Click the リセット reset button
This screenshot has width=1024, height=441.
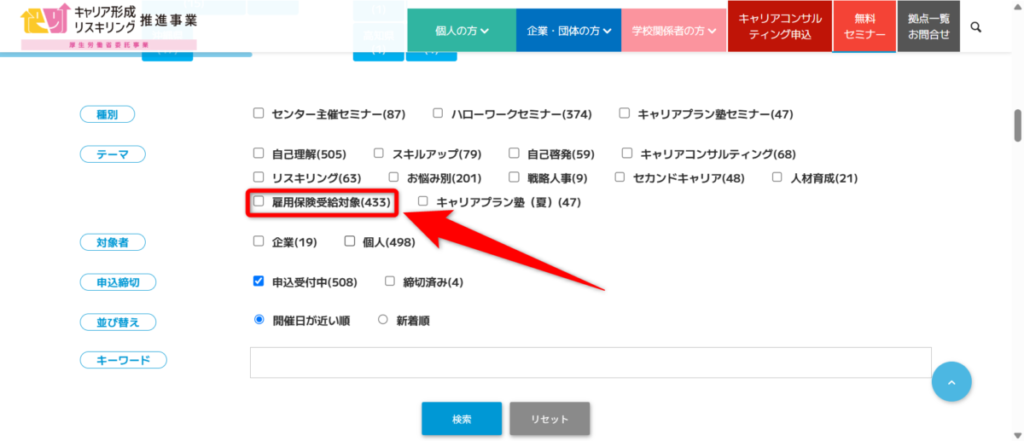pos(550,419)
